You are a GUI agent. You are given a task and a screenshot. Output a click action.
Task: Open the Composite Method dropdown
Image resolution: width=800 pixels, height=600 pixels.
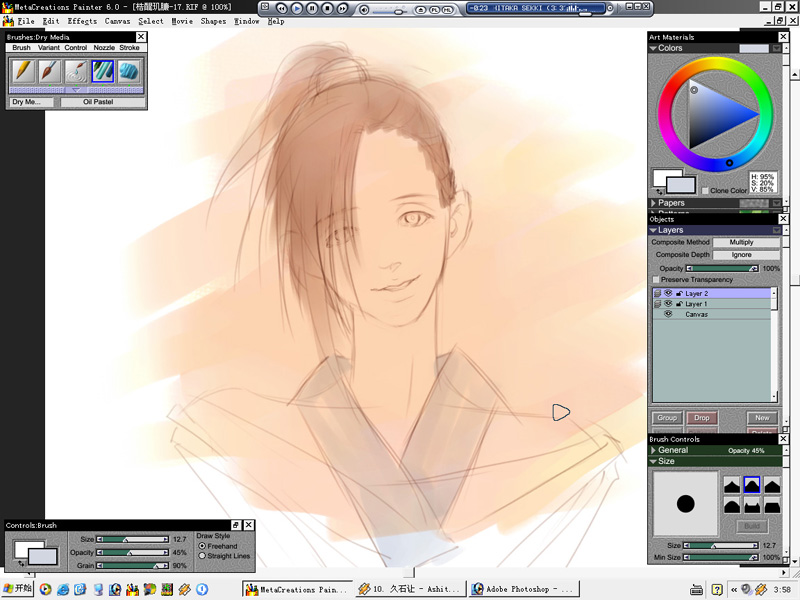click(746, 242)
